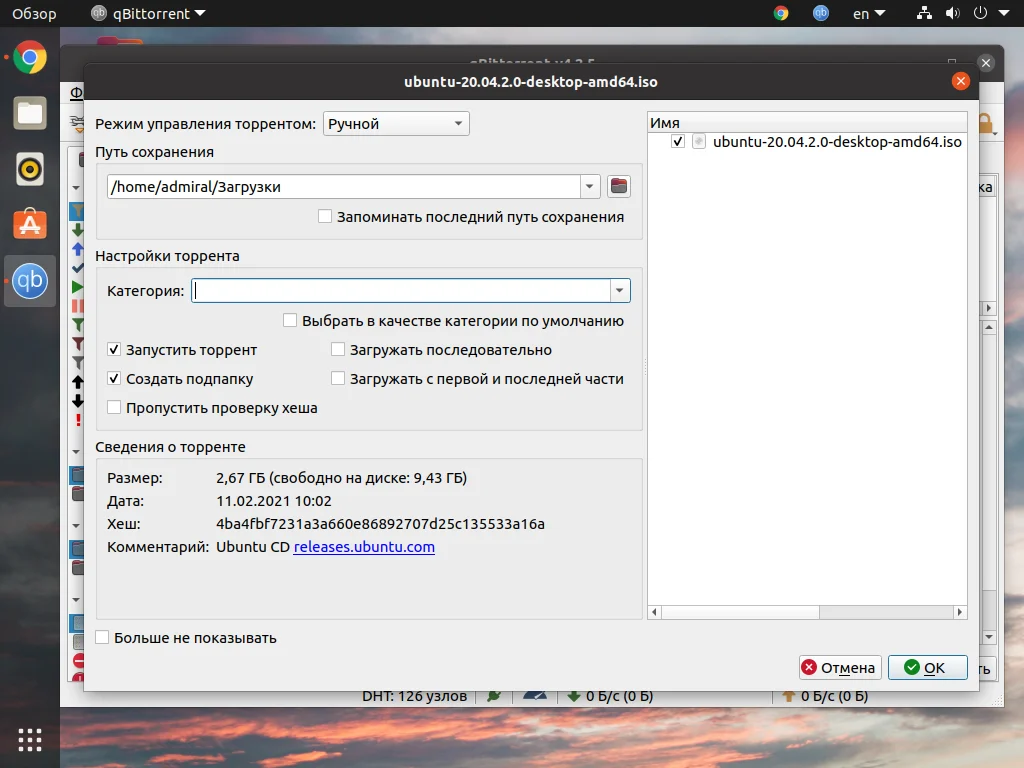Check Больше не показывать checkbox
Image resolution: width=1024 pixels, height=768 pixels.
click(x=102, y=637)
